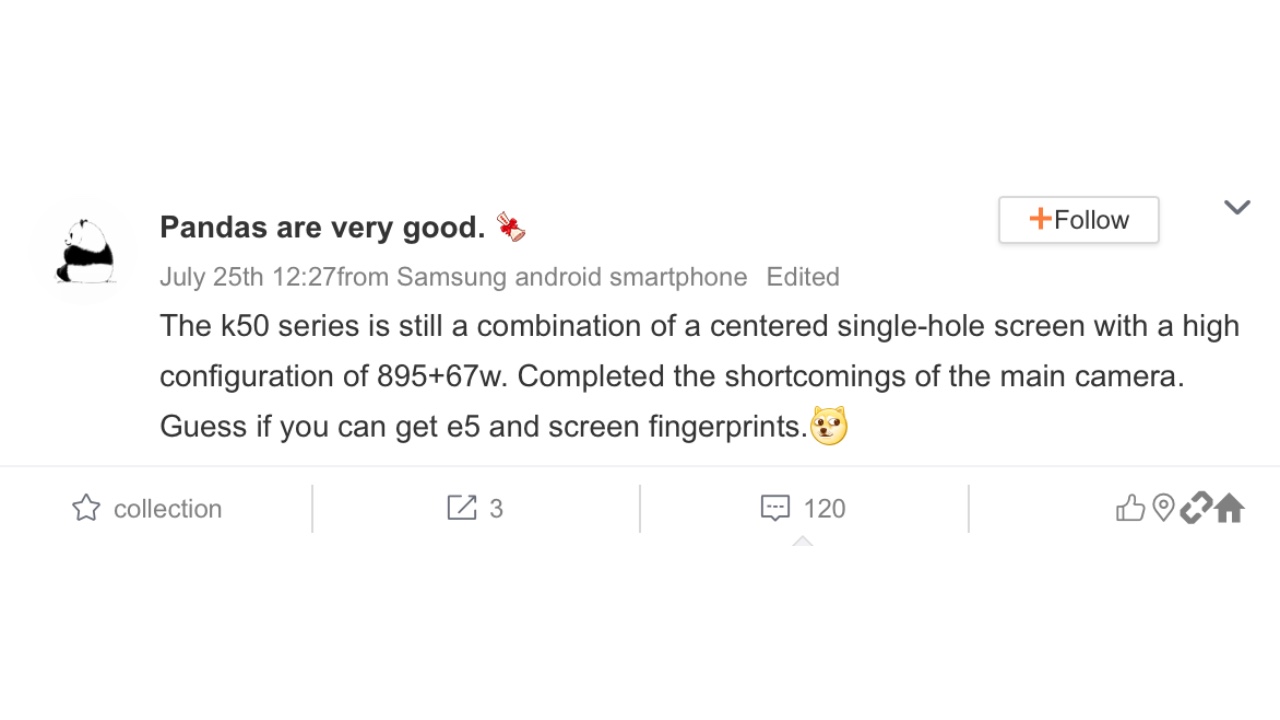Expand the post options chevron
The width and height of the screenshot is (1280, 720).
[x=1237, y=207]
